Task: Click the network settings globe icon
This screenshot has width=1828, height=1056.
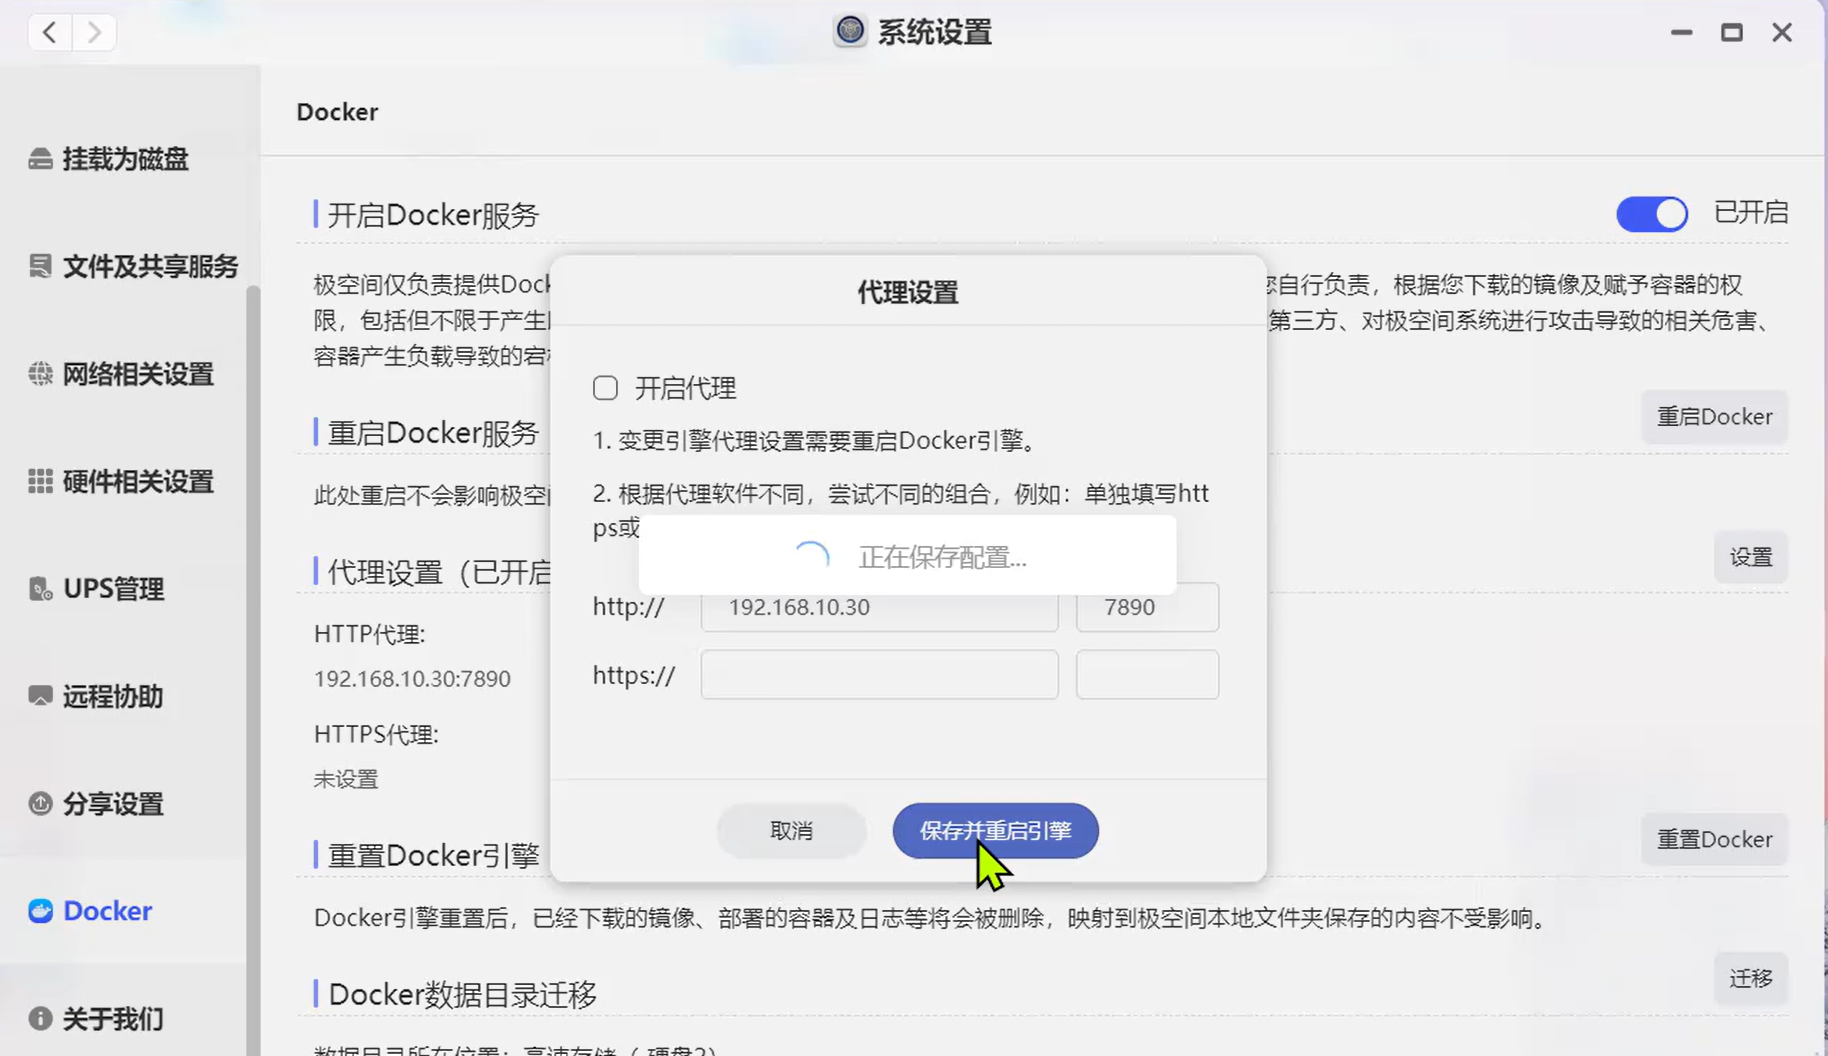Action: pyautogui.click(x=40, y=374)
